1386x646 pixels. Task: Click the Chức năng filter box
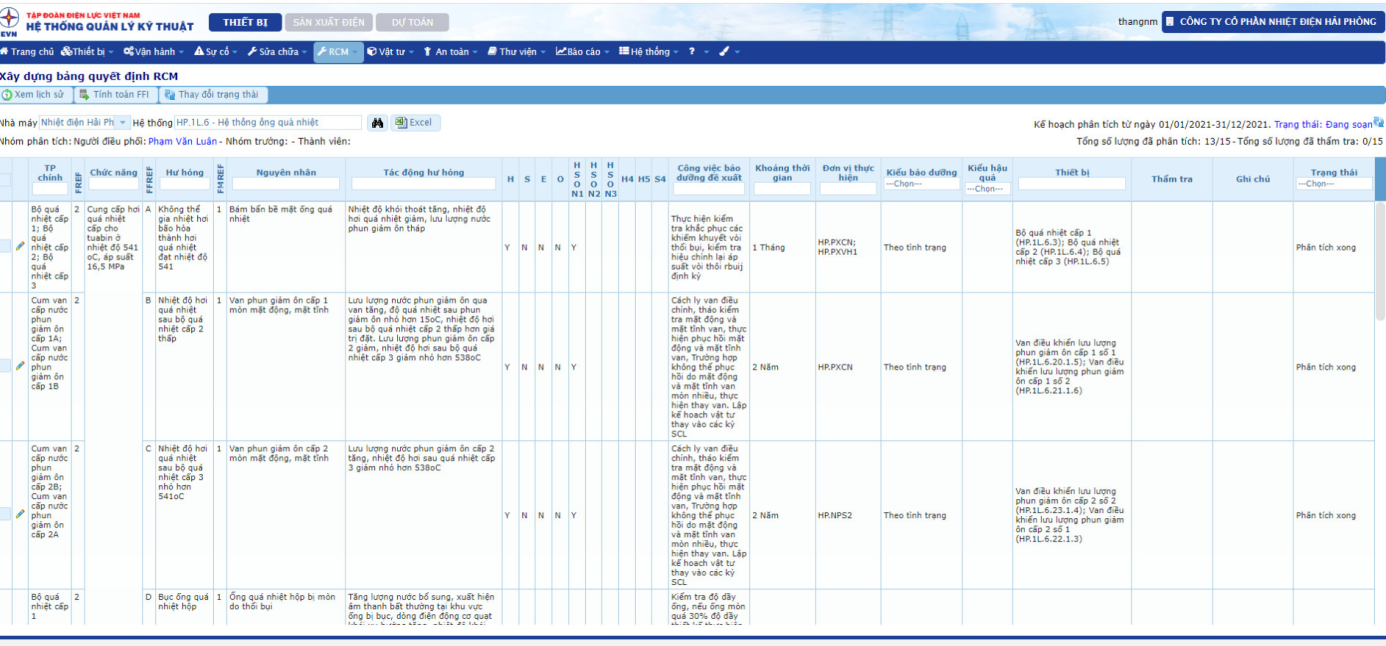click(113, 184)
